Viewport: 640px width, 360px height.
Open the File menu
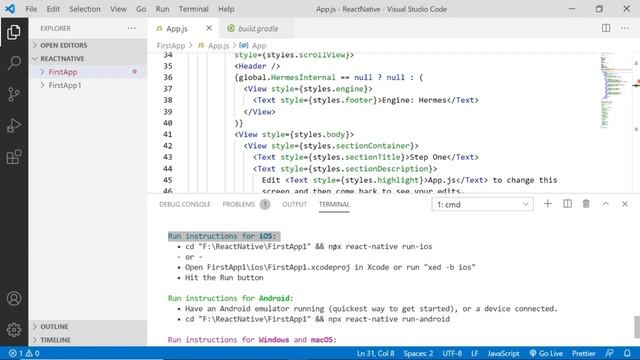pyautogui.click(x=31, y=9)
